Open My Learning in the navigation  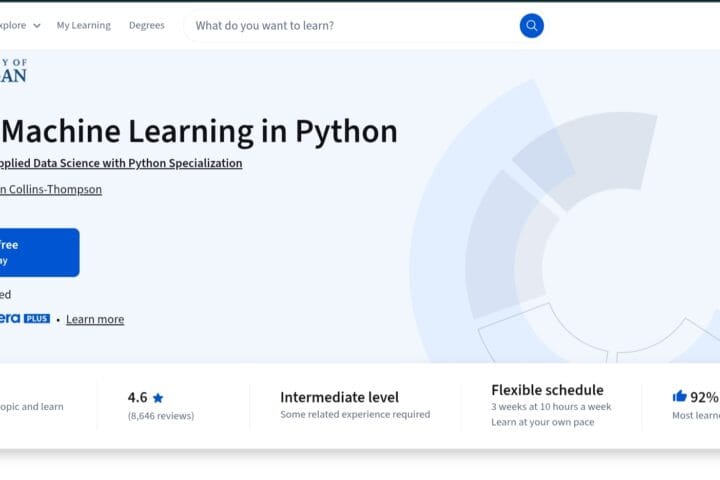point(84,25)
